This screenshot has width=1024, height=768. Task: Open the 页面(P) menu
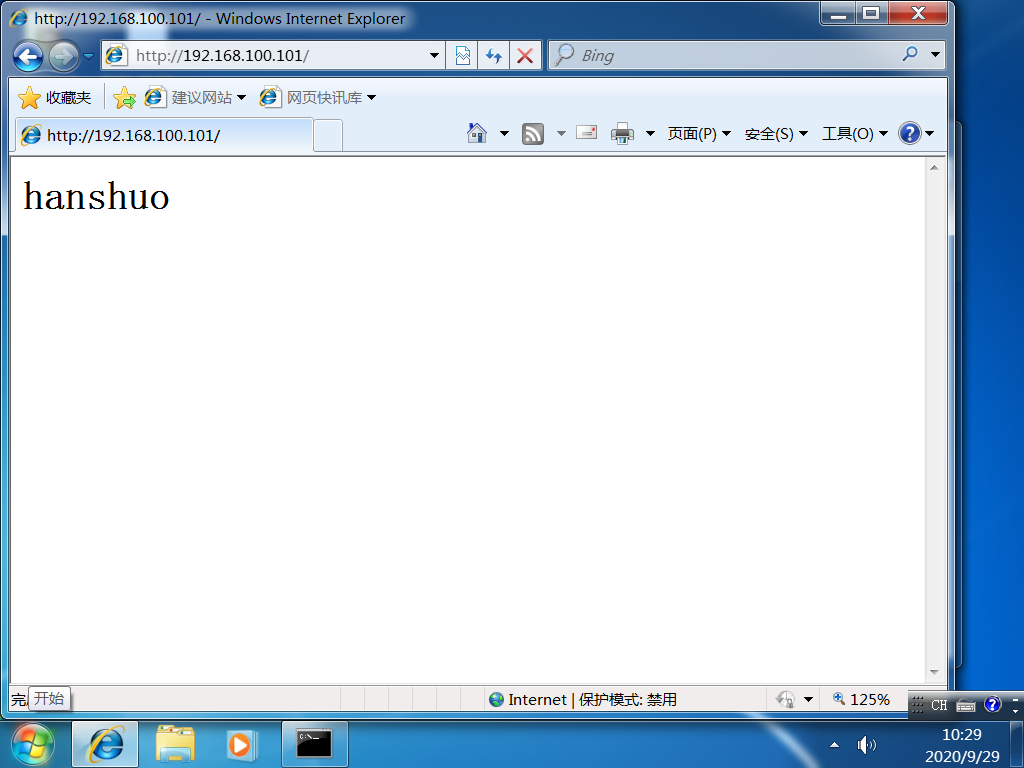(x=699, y=134)
